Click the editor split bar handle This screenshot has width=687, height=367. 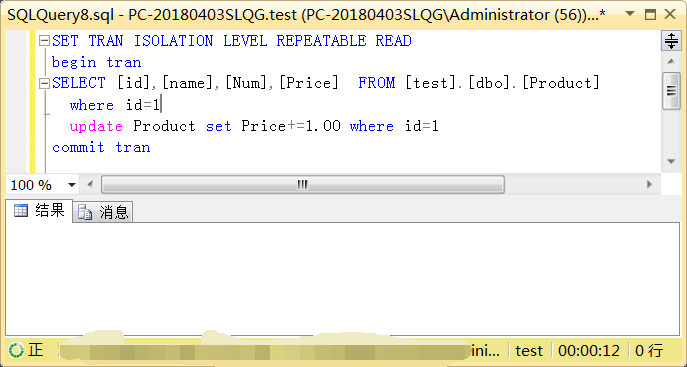pyautogui.click(x=671, y=41)
